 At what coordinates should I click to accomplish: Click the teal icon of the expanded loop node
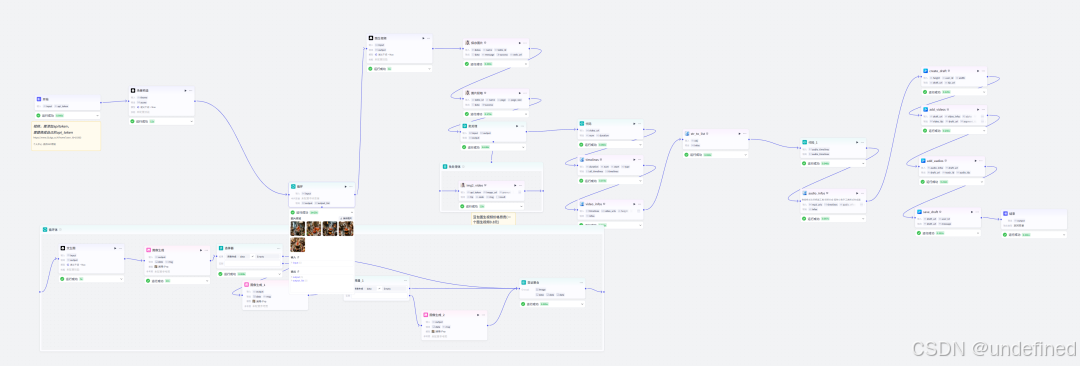293,186
